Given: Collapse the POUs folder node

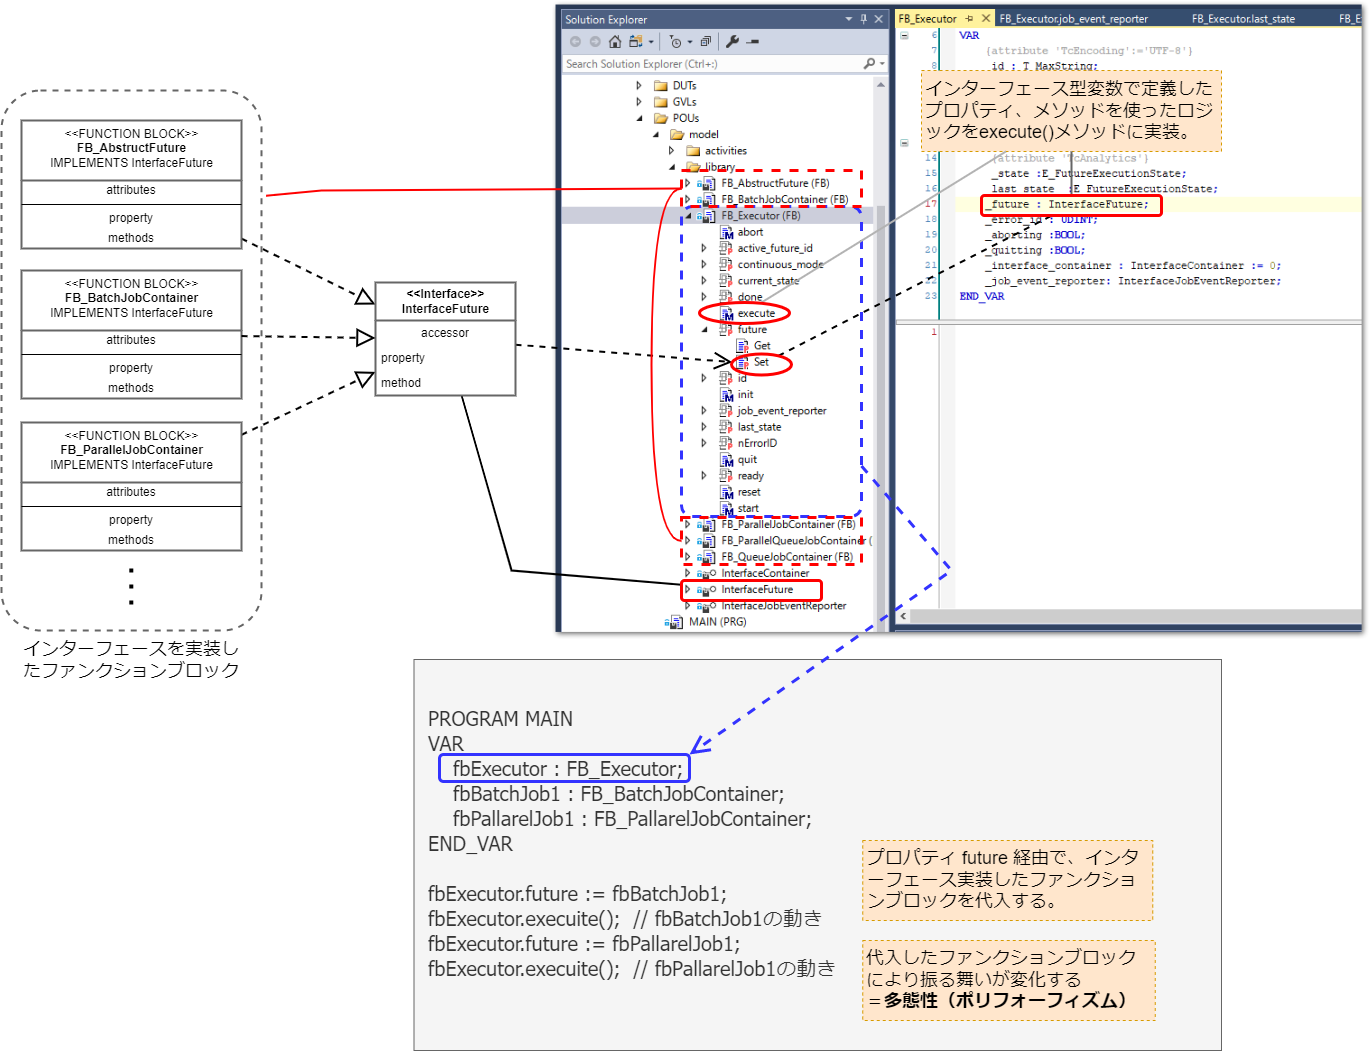Looking at the screenshot, I should [639, 118].
